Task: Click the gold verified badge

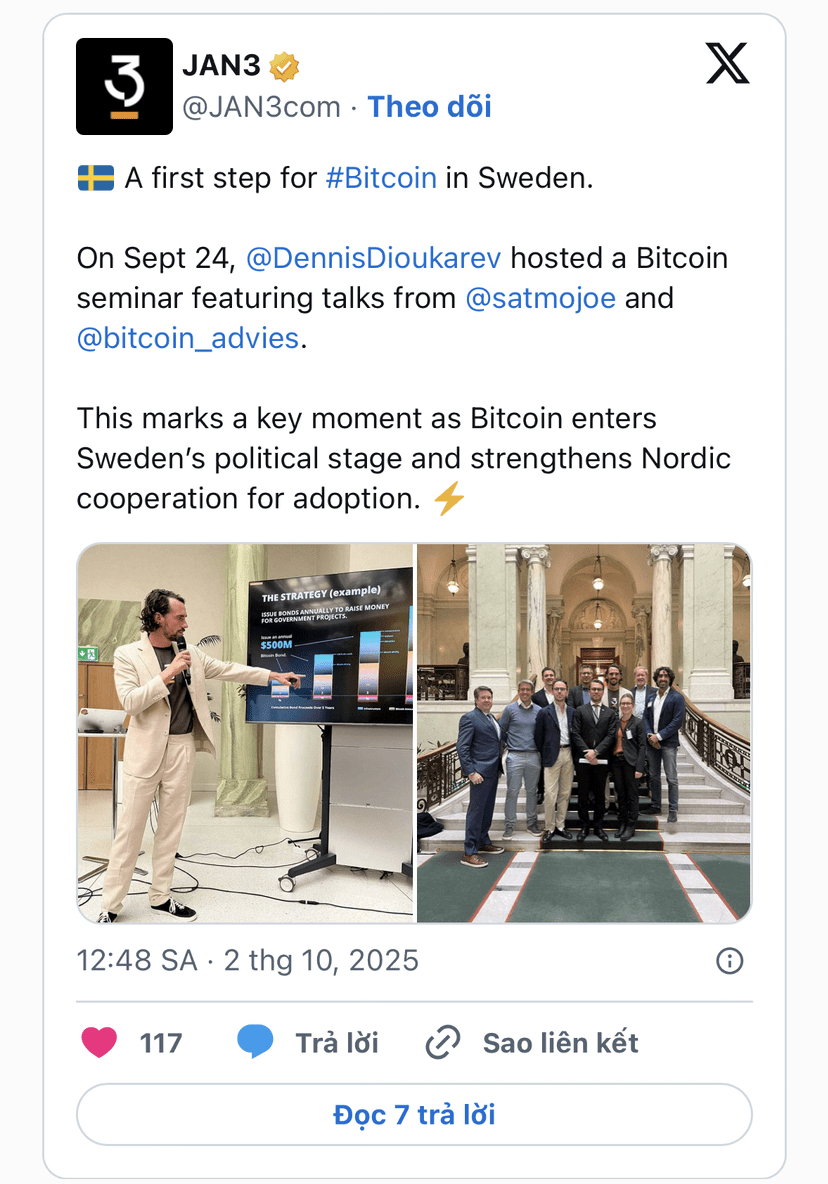Action: 284,67
